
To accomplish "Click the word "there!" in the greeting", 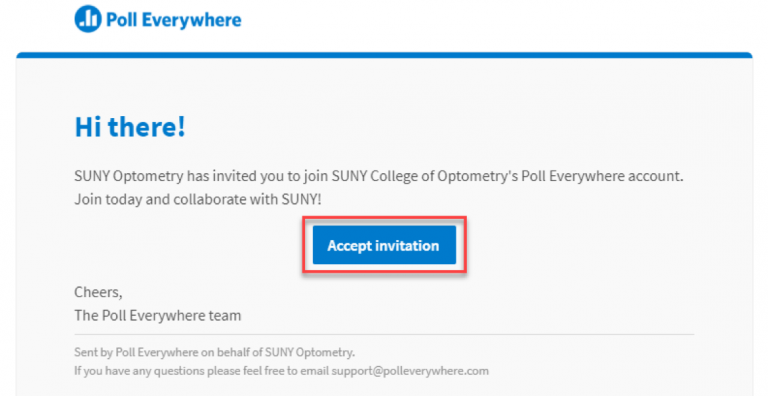I will tap(146, 127).
